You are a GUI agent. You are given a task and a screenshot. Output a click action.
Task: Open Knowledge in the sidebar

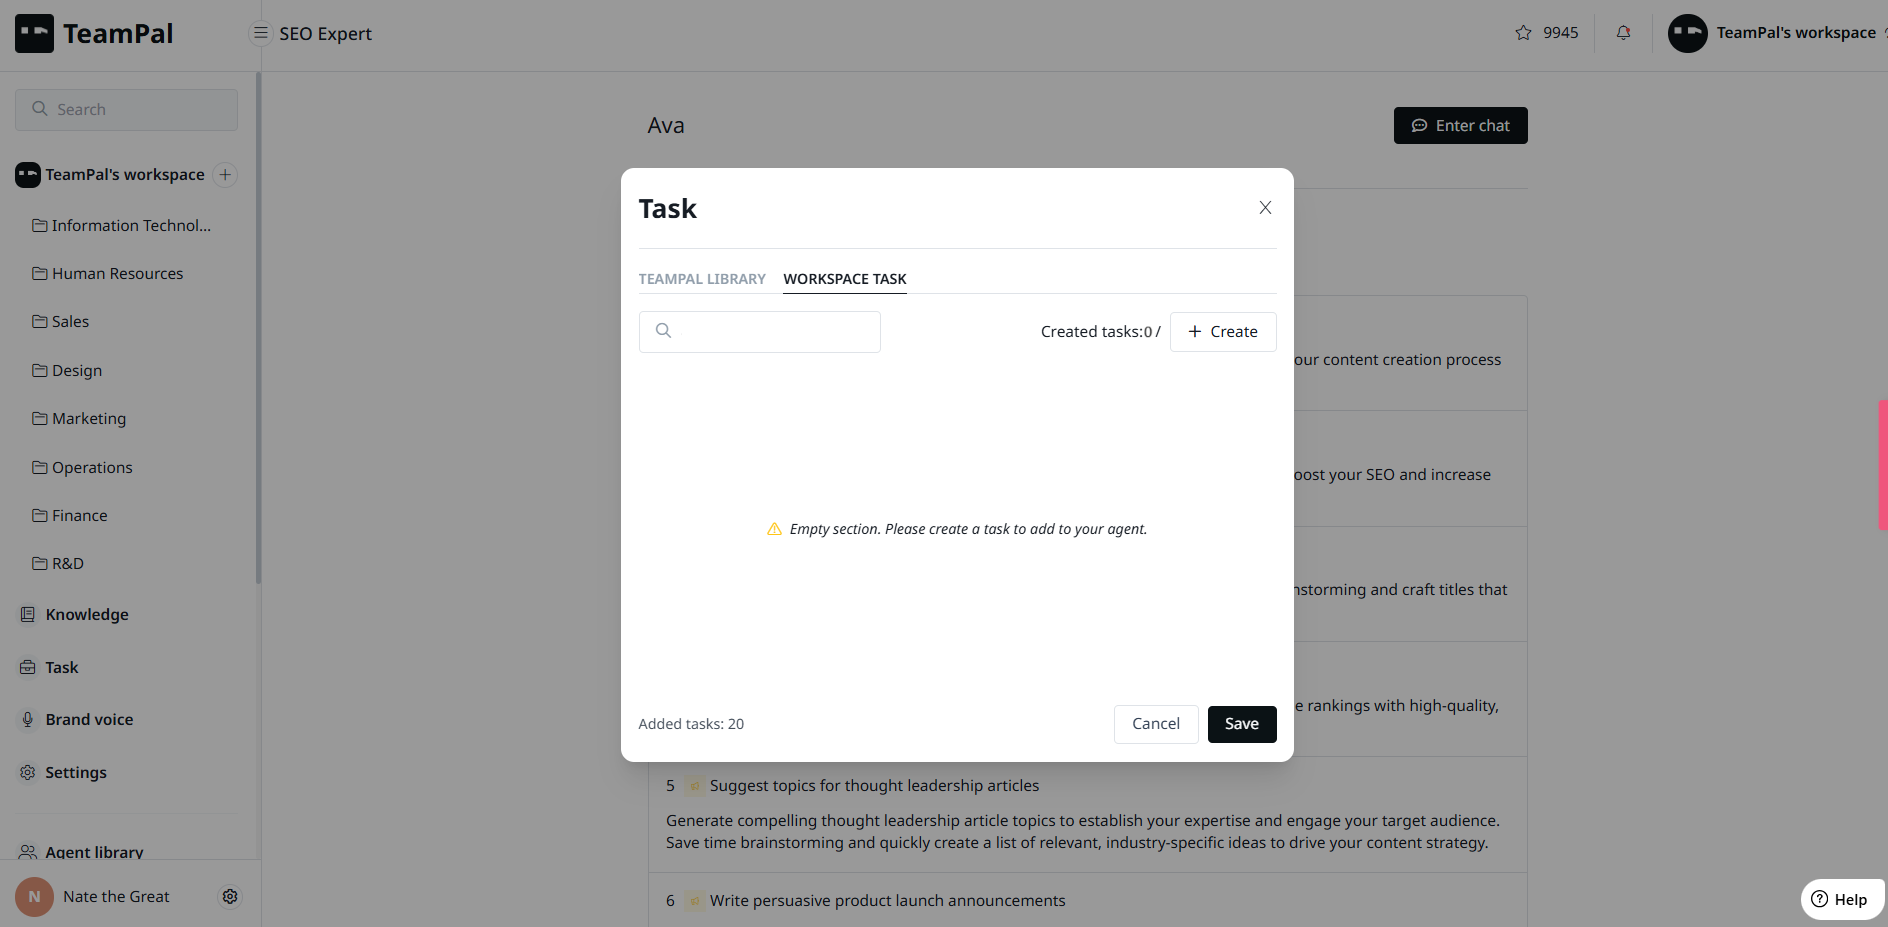pyautogui.click(x=87, y=615)
